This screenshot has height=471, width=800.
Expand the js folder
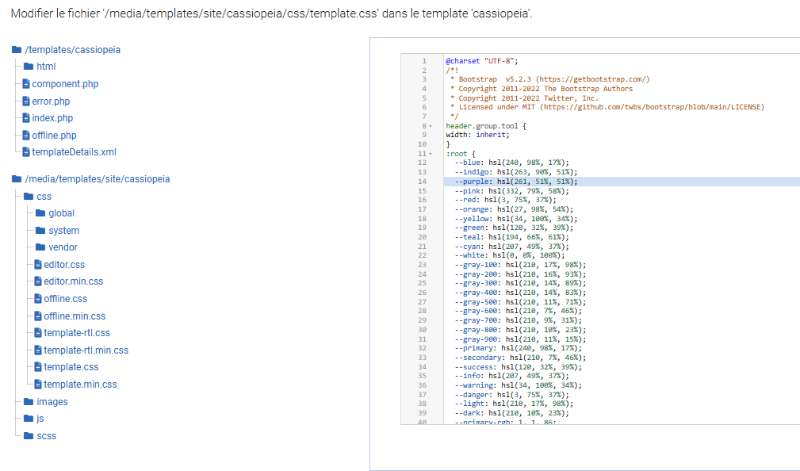pyautogui.click(x=40, y=418)
